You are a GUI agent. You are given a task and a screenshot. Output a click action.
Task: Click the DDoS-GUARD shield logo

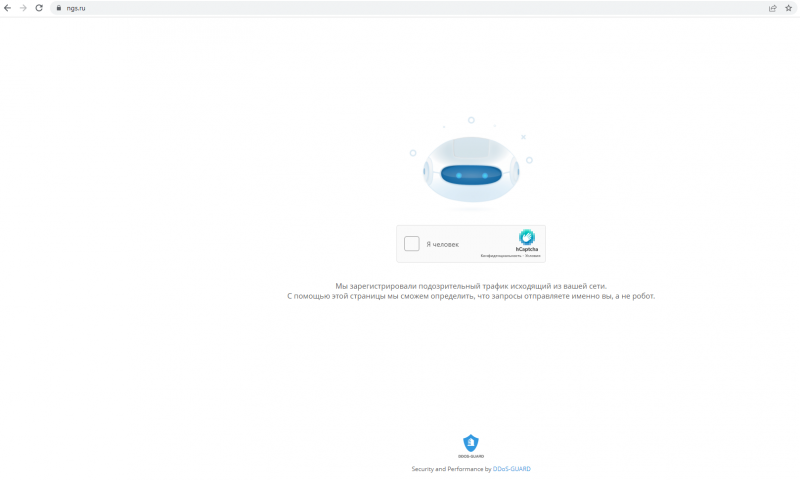[471, 441]
